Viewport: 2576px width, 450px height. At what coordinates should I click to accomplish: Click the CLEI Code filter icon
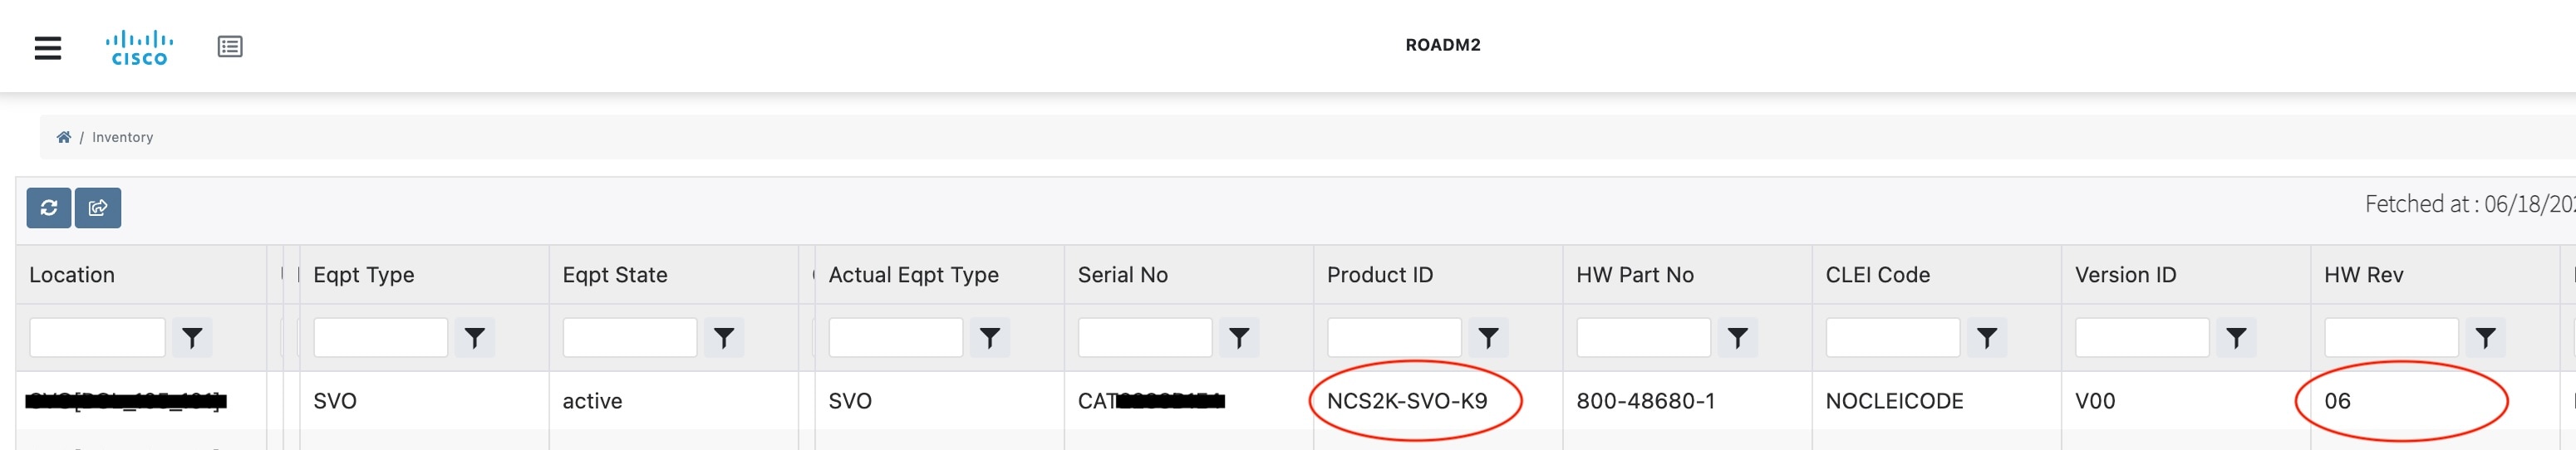pyautogui.click(x=1987, y=338)
